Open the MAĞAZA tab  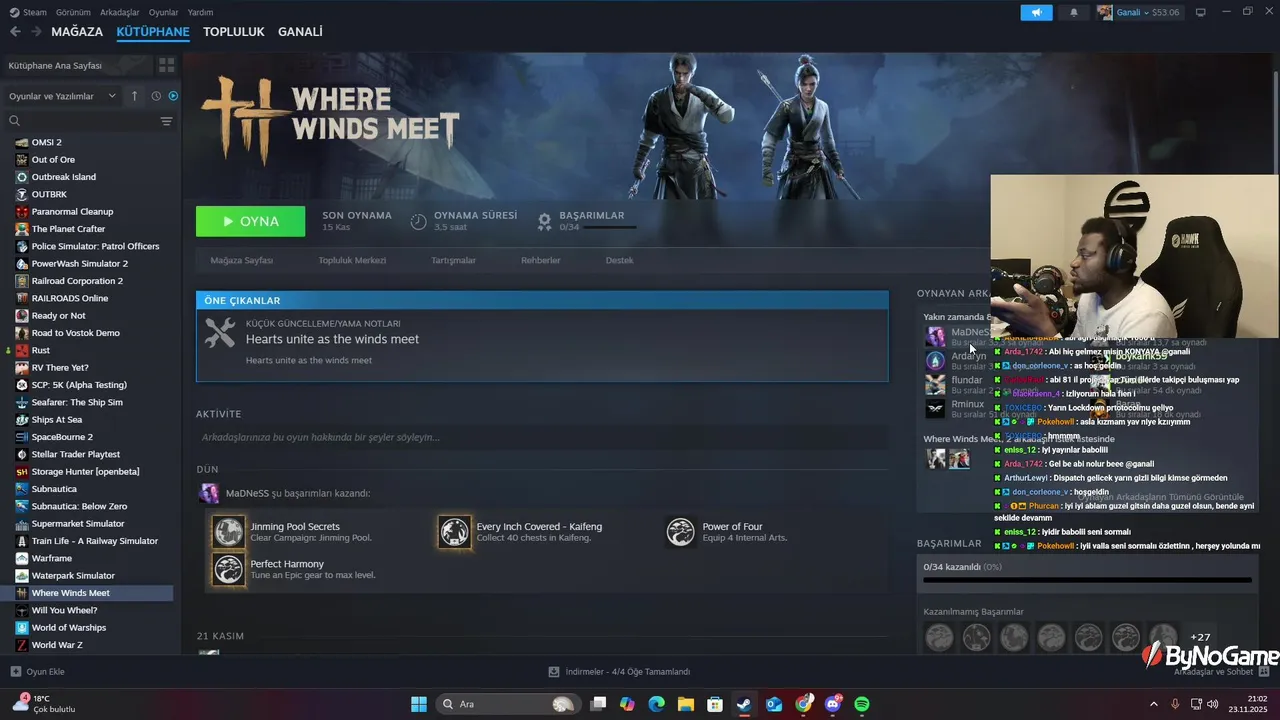click(77, 32)
